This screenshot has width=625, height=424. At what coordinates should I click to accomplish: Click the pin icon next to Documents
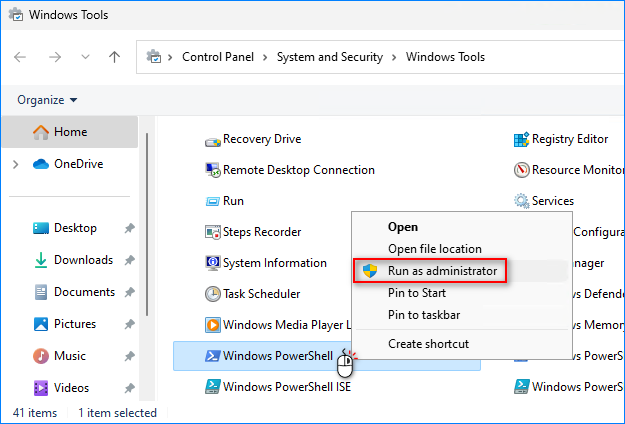tap(130, 292)
